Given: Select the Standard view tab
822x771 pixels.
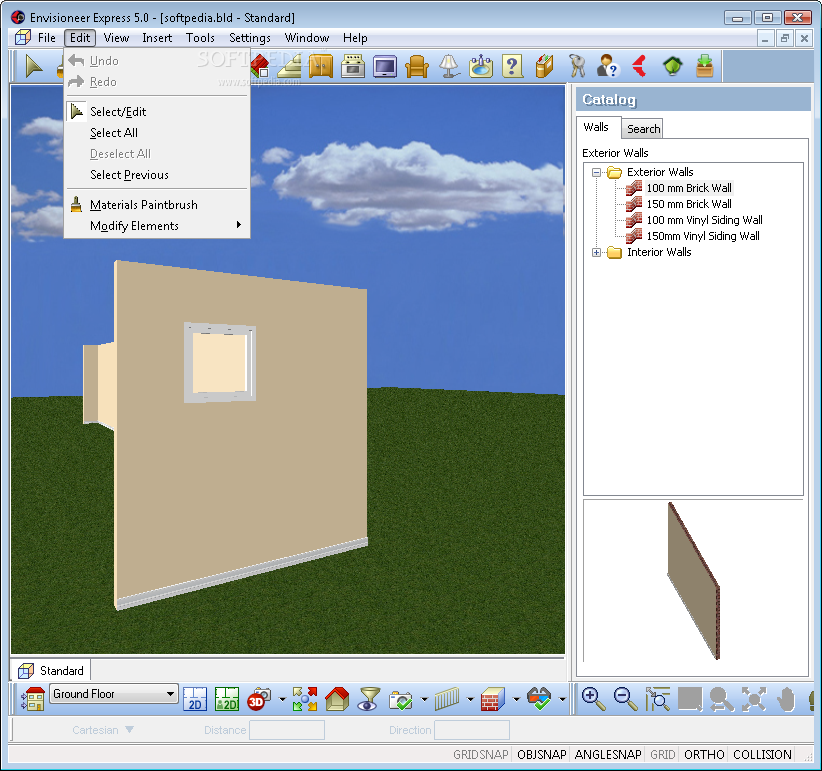Looking at the screenshot, I should click(x=51, y=671).
